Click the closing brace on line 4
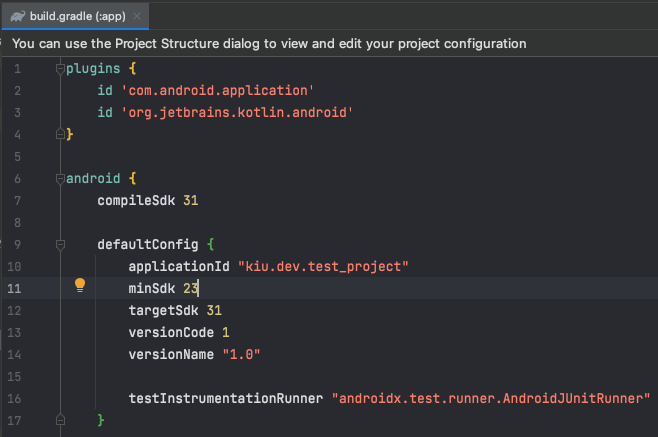Image resolution: width=658 pixels, height=437 pixels. pos(70,134)
